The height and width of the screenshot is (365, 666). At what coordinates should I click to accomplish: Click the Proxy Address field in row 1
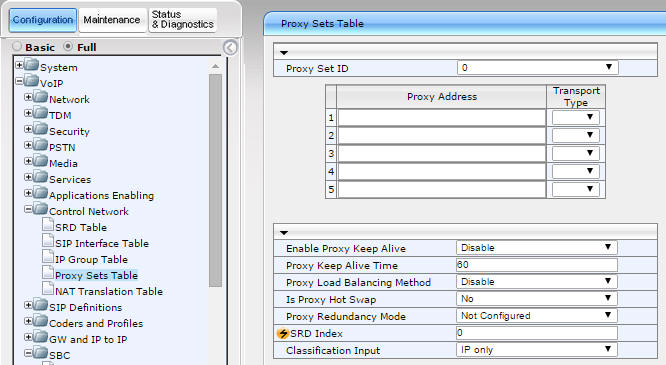[442, 118]
